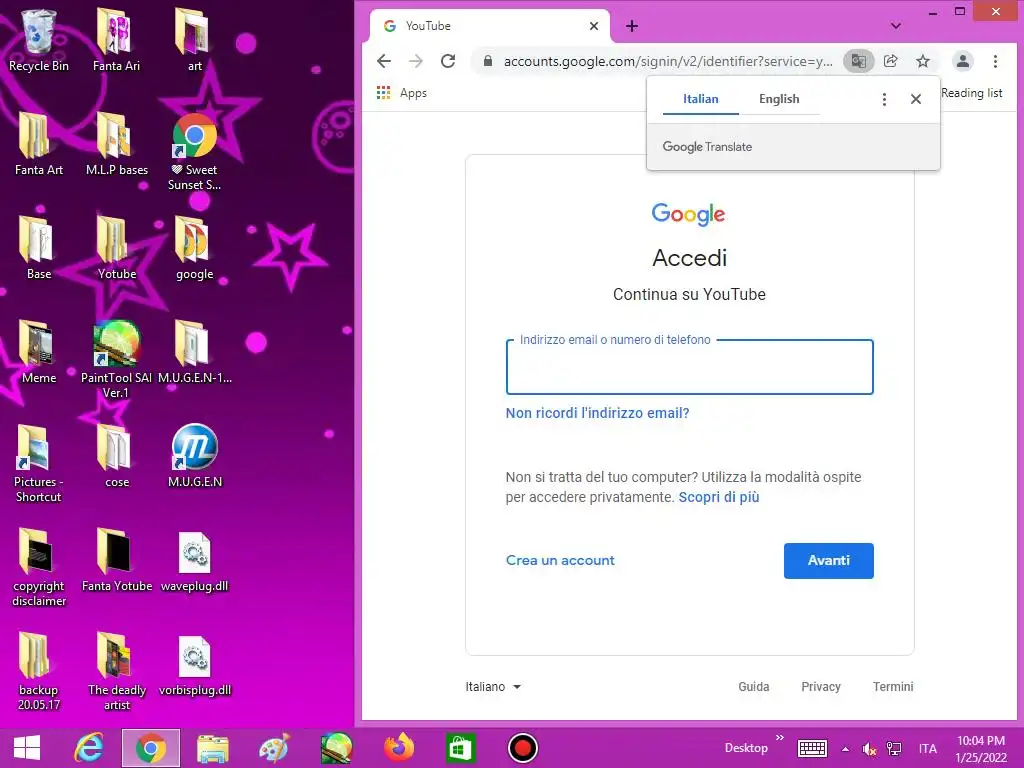Screen dimensions: 1024x768
Task: Select the YouTube browser tab
Action: pyautogui.click(x=489, y=26)
